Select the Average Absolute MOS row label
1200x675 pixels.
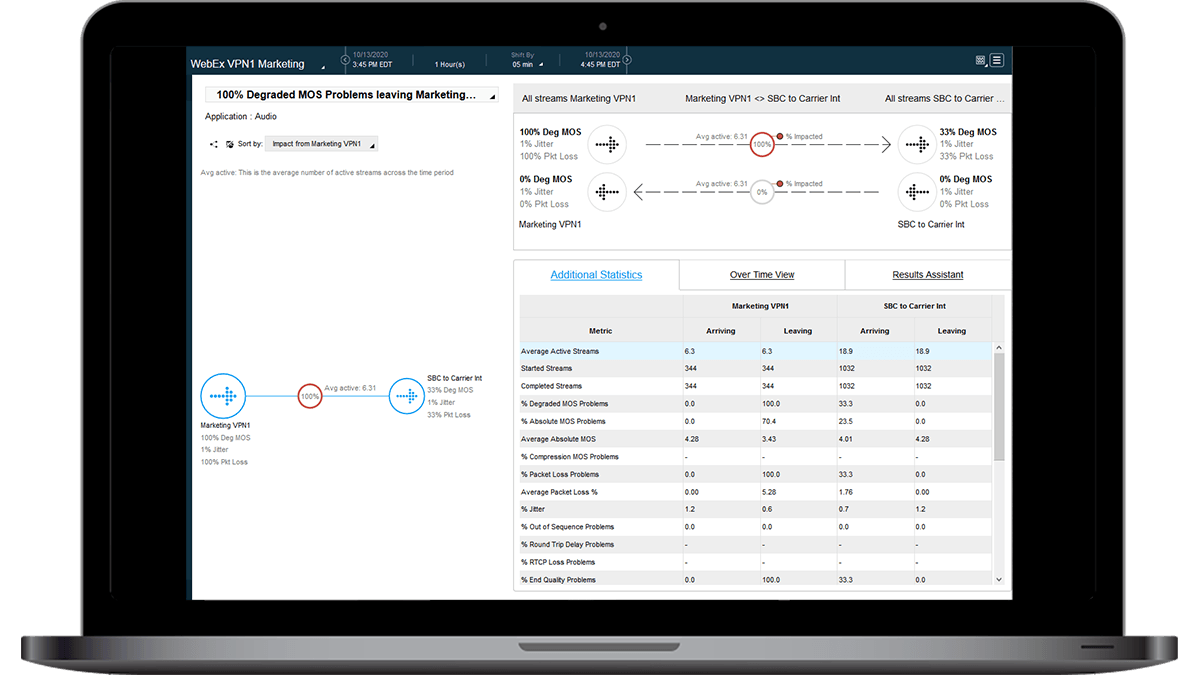(x=558, y=439)
